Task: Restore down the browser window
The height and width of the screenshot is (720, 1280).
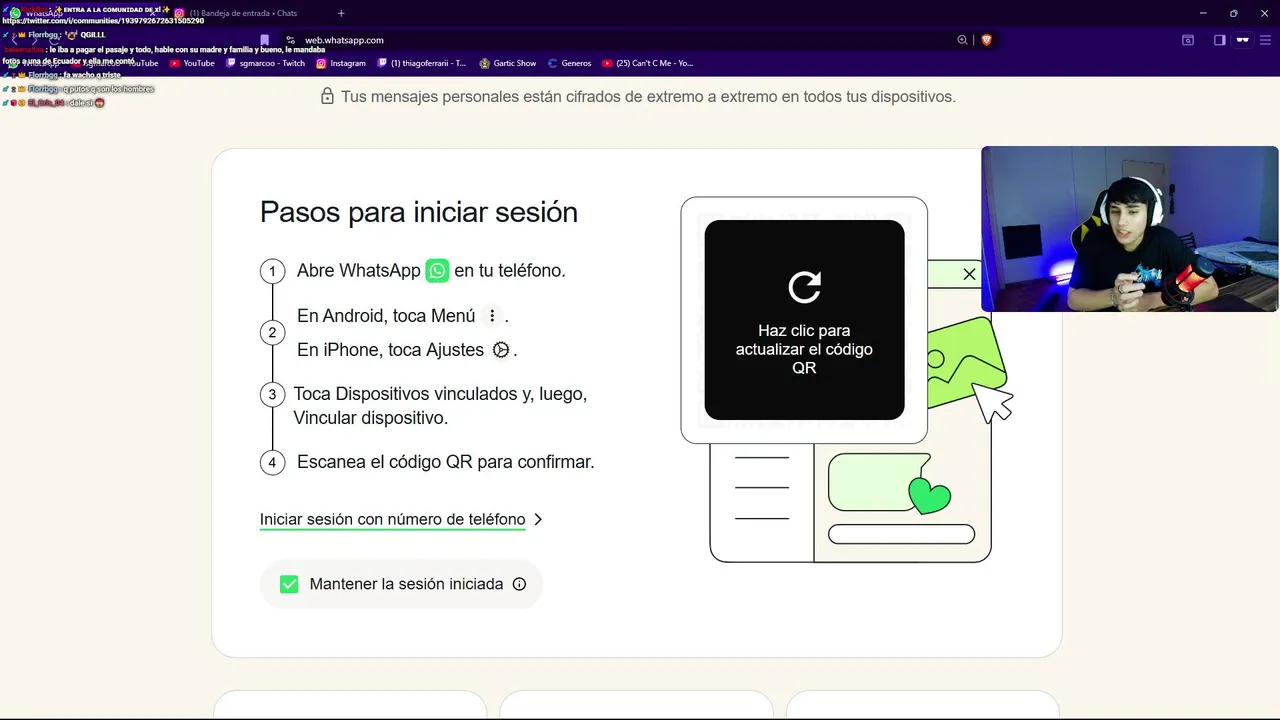Action: pyautogui.click(x=1233, y=13)
